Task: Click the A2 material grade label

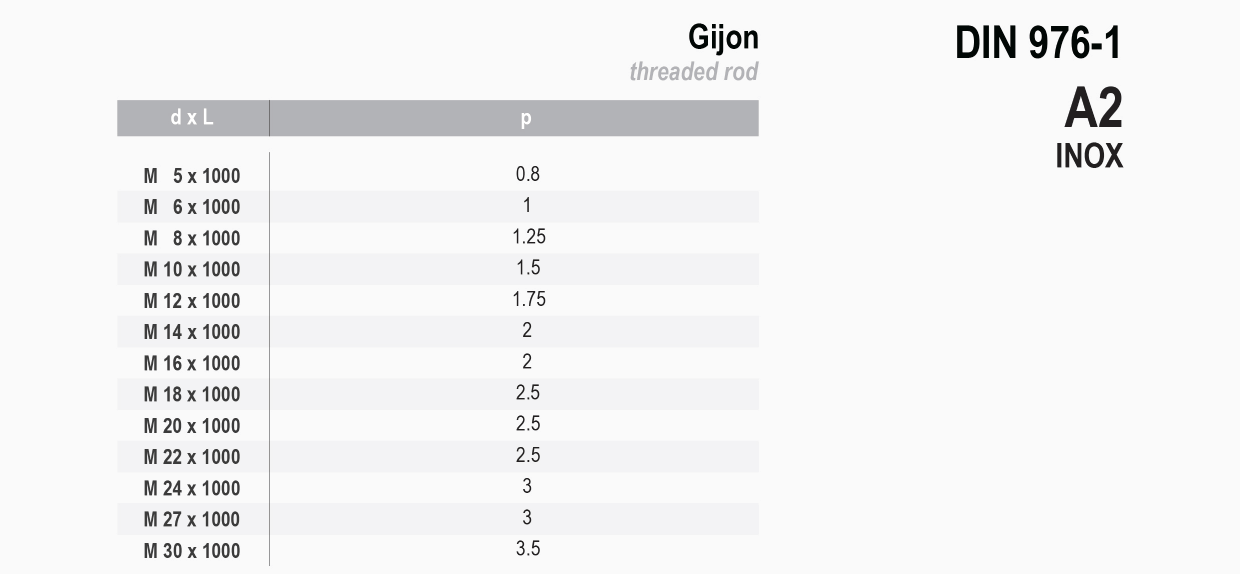Action: point(1093,108)
